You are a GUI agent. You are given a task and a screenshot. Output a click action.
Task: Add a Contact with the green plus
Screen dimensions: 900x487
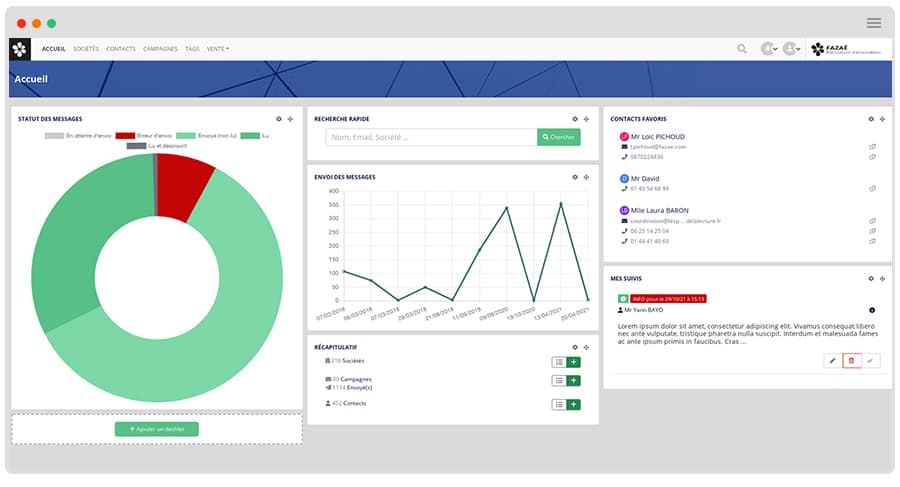[x=573, y=405]
